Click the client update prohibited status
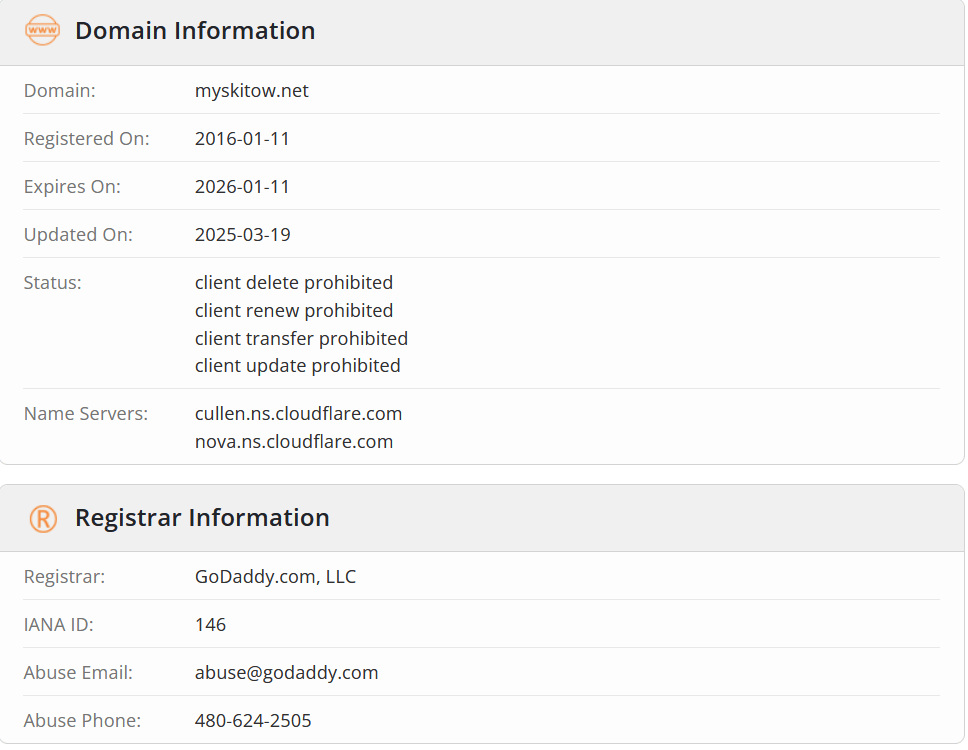The height and width of the screenshot is (750, 968). click(x=297, y=366)
